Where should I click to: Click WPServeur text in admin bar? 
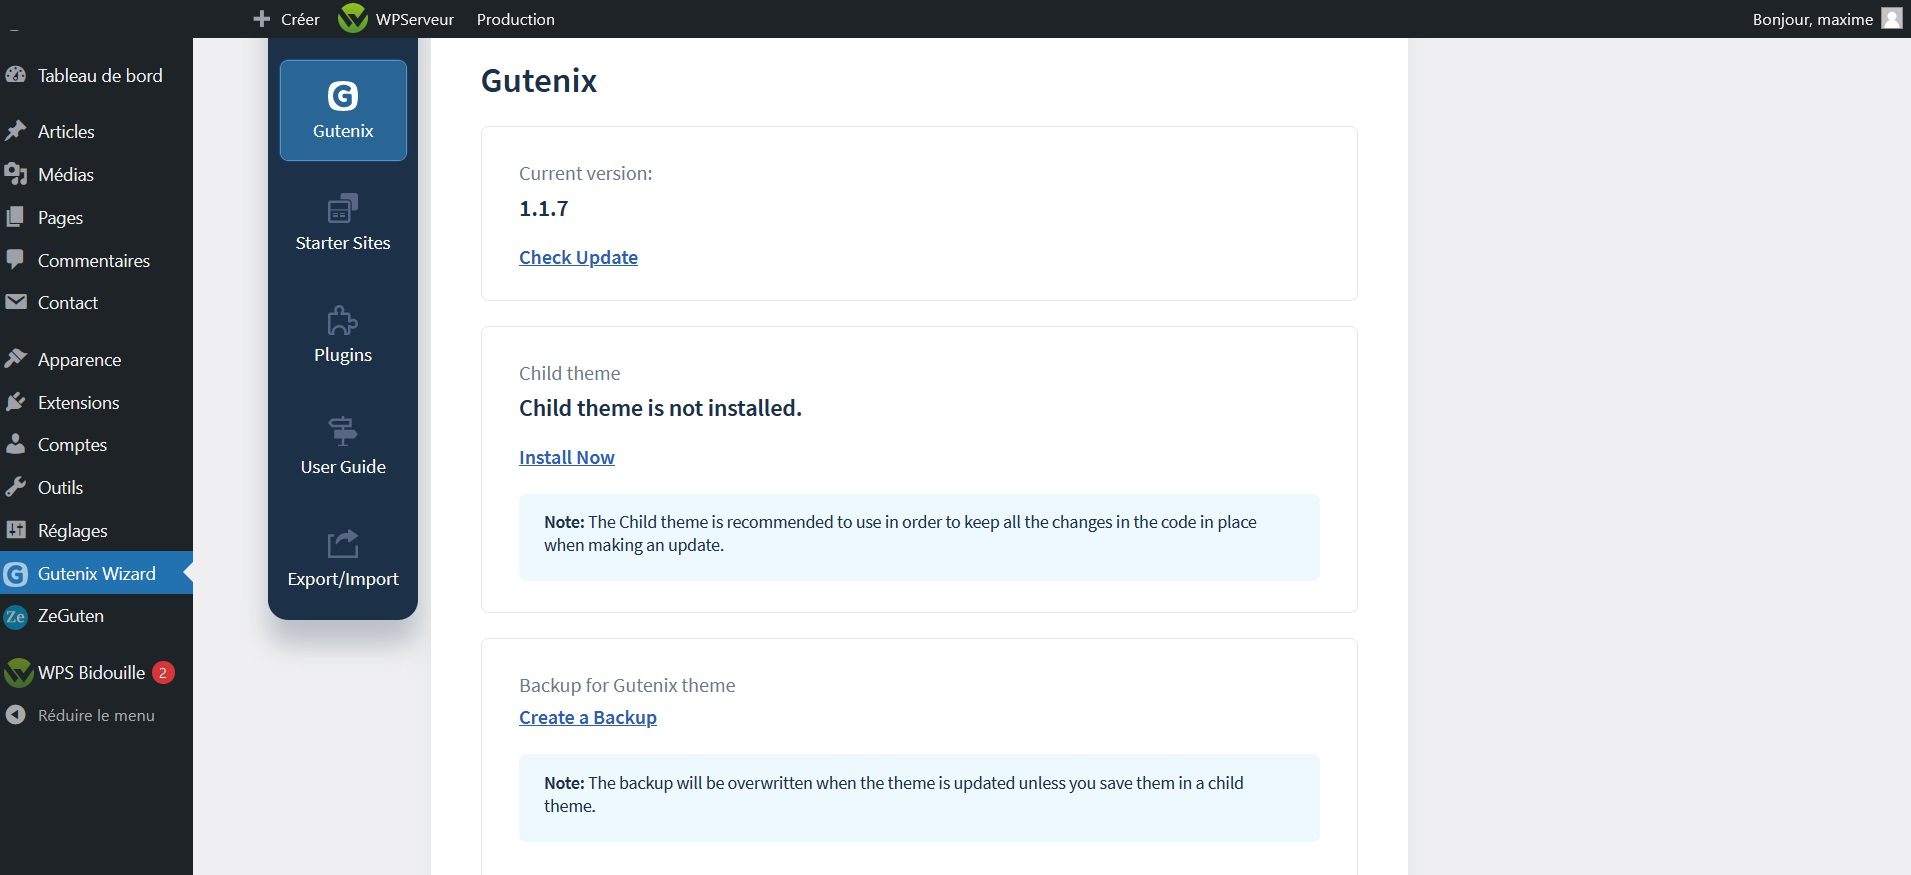click(415, 19)
